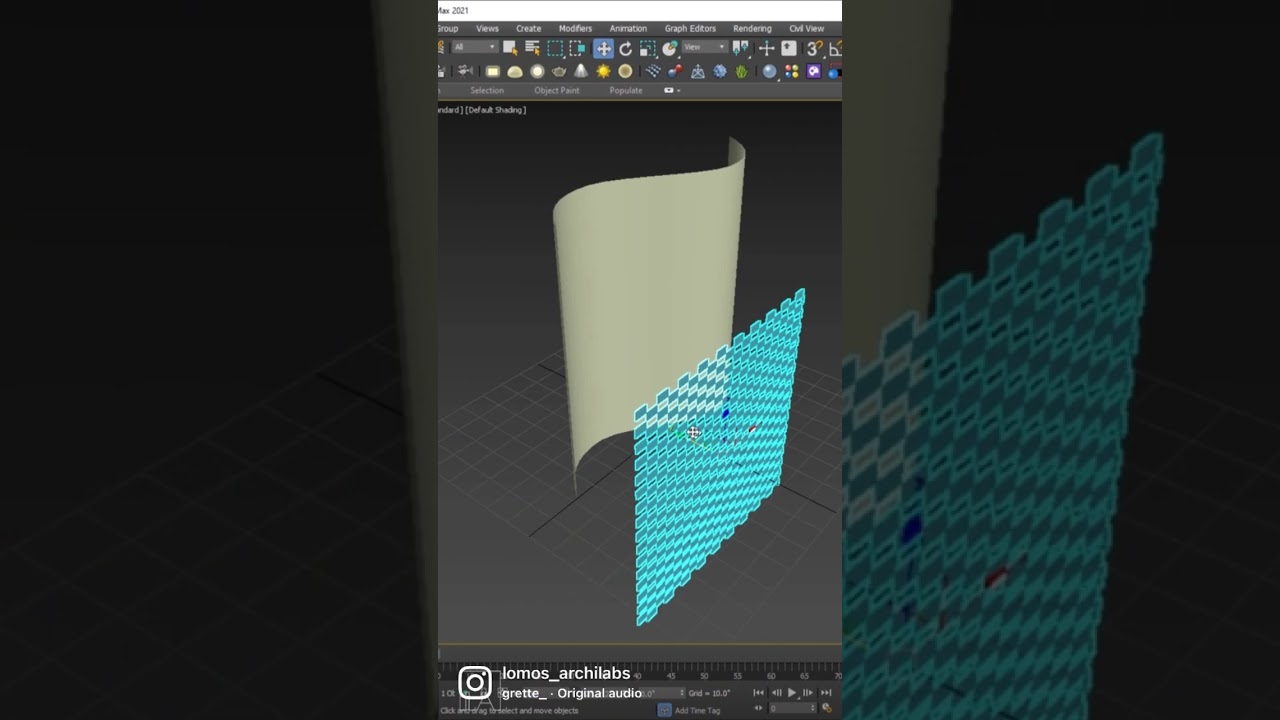The height and width of the screenshot is (720, 1280).
Task: Activate the Select and Scale tool
Action: tap(648, 48)
